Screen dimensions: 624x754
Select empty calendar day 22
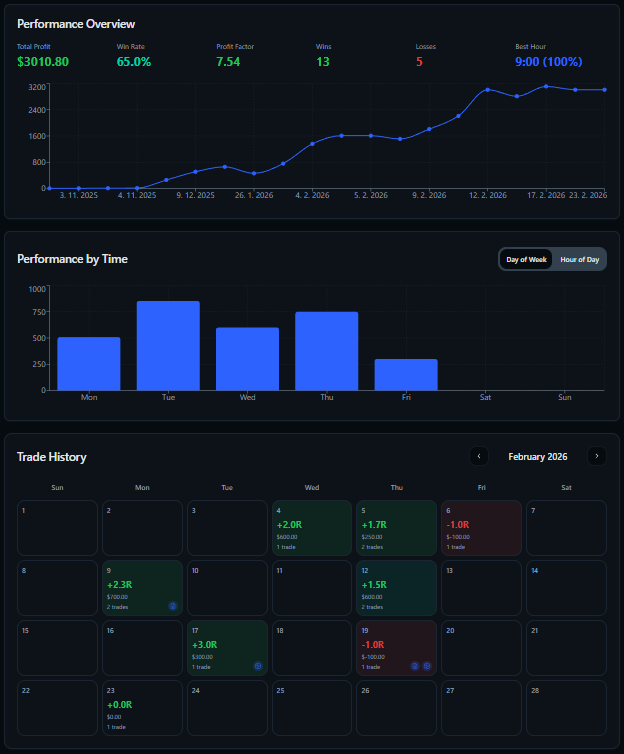click(x=57, y=708)
